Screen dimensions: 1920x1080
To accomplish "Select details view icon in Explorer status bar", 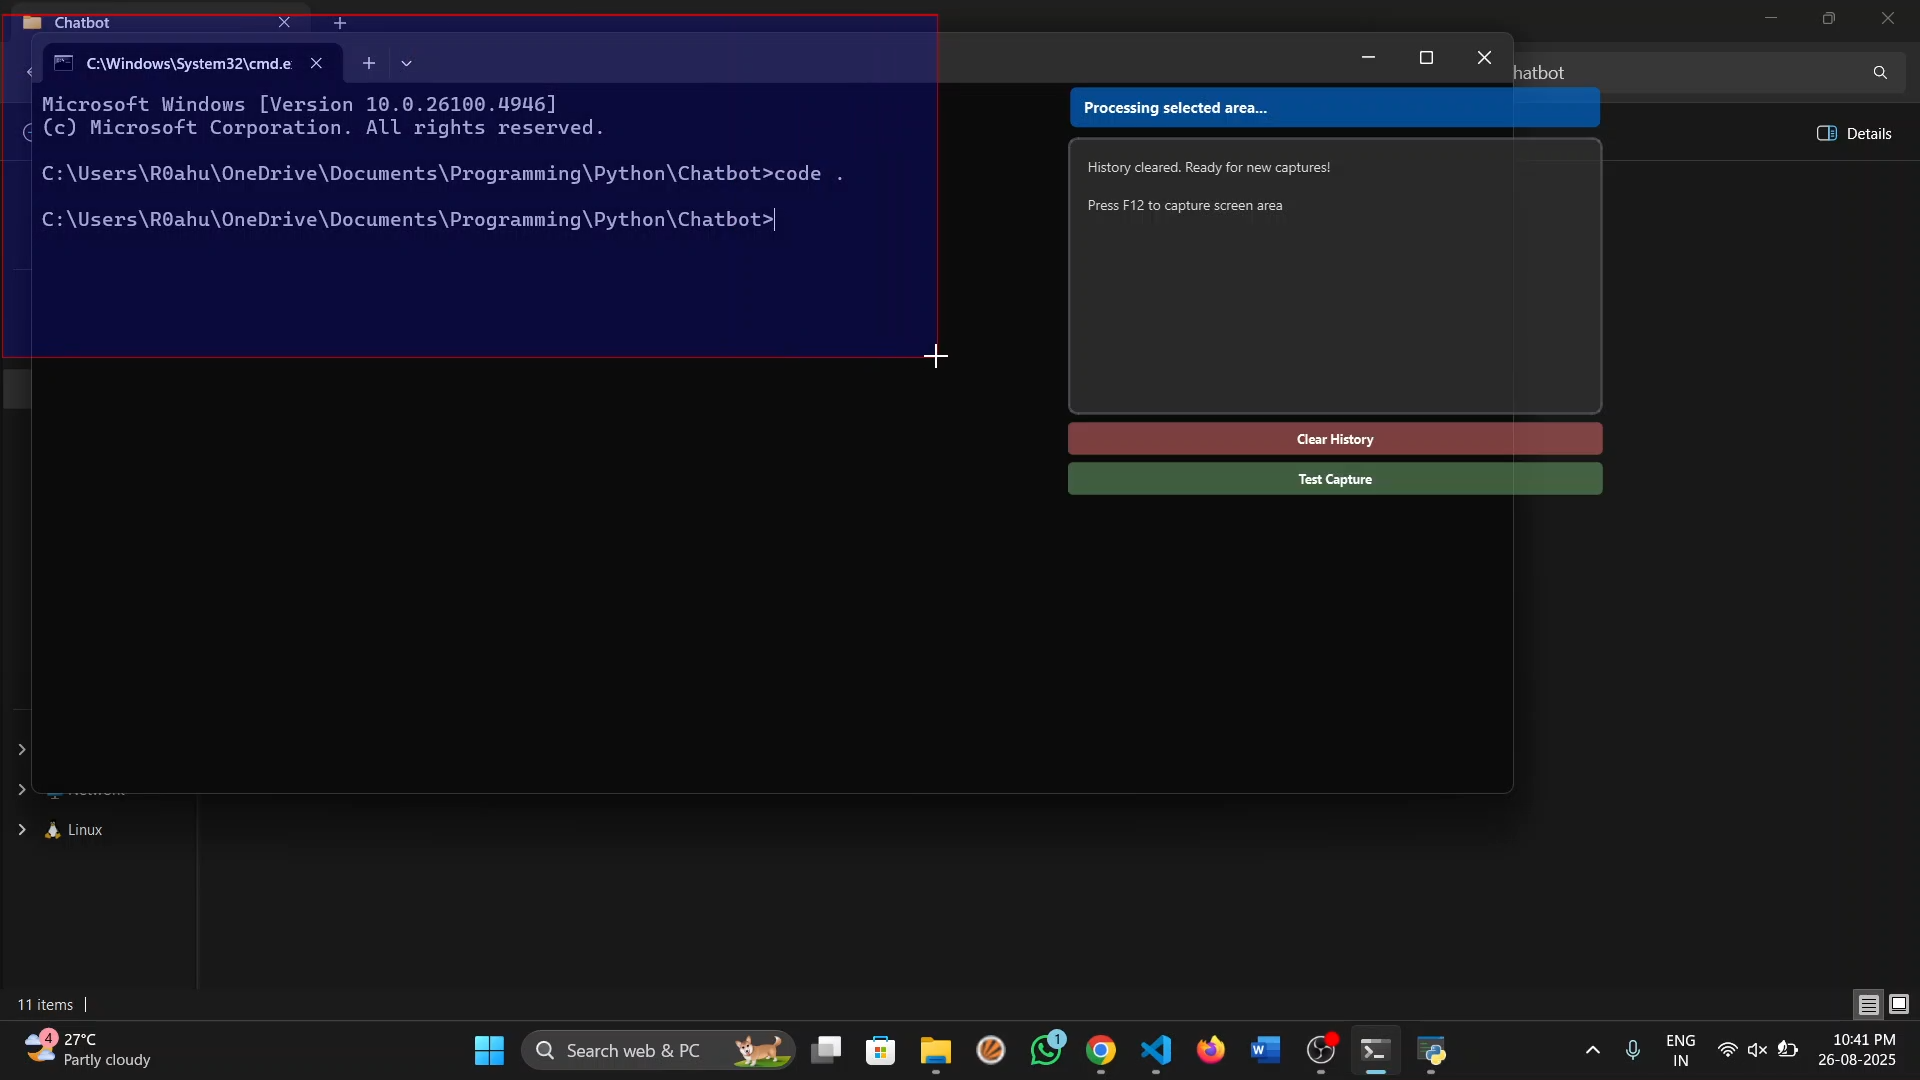I will pos(1868,1005).
